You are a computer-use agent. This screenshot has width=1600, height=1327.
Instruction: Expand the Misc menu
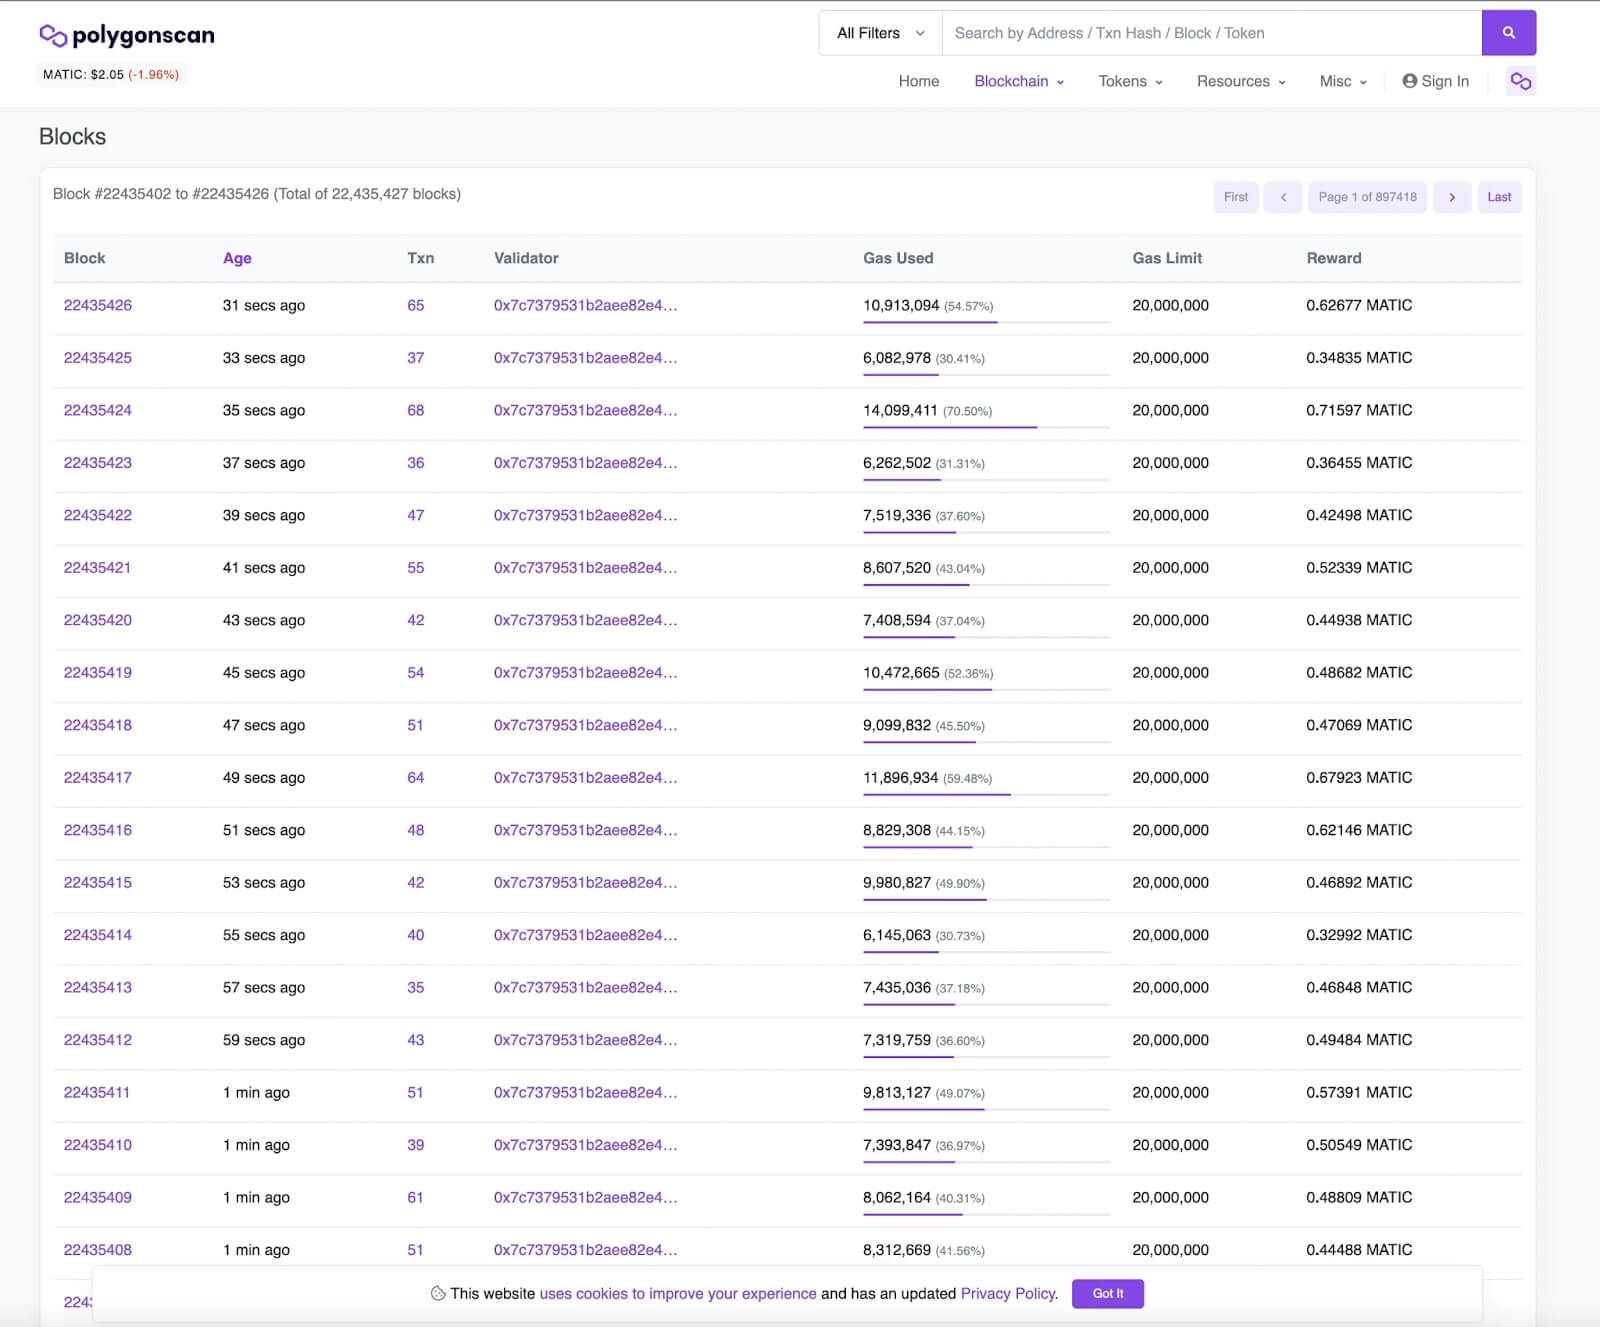1343,81
